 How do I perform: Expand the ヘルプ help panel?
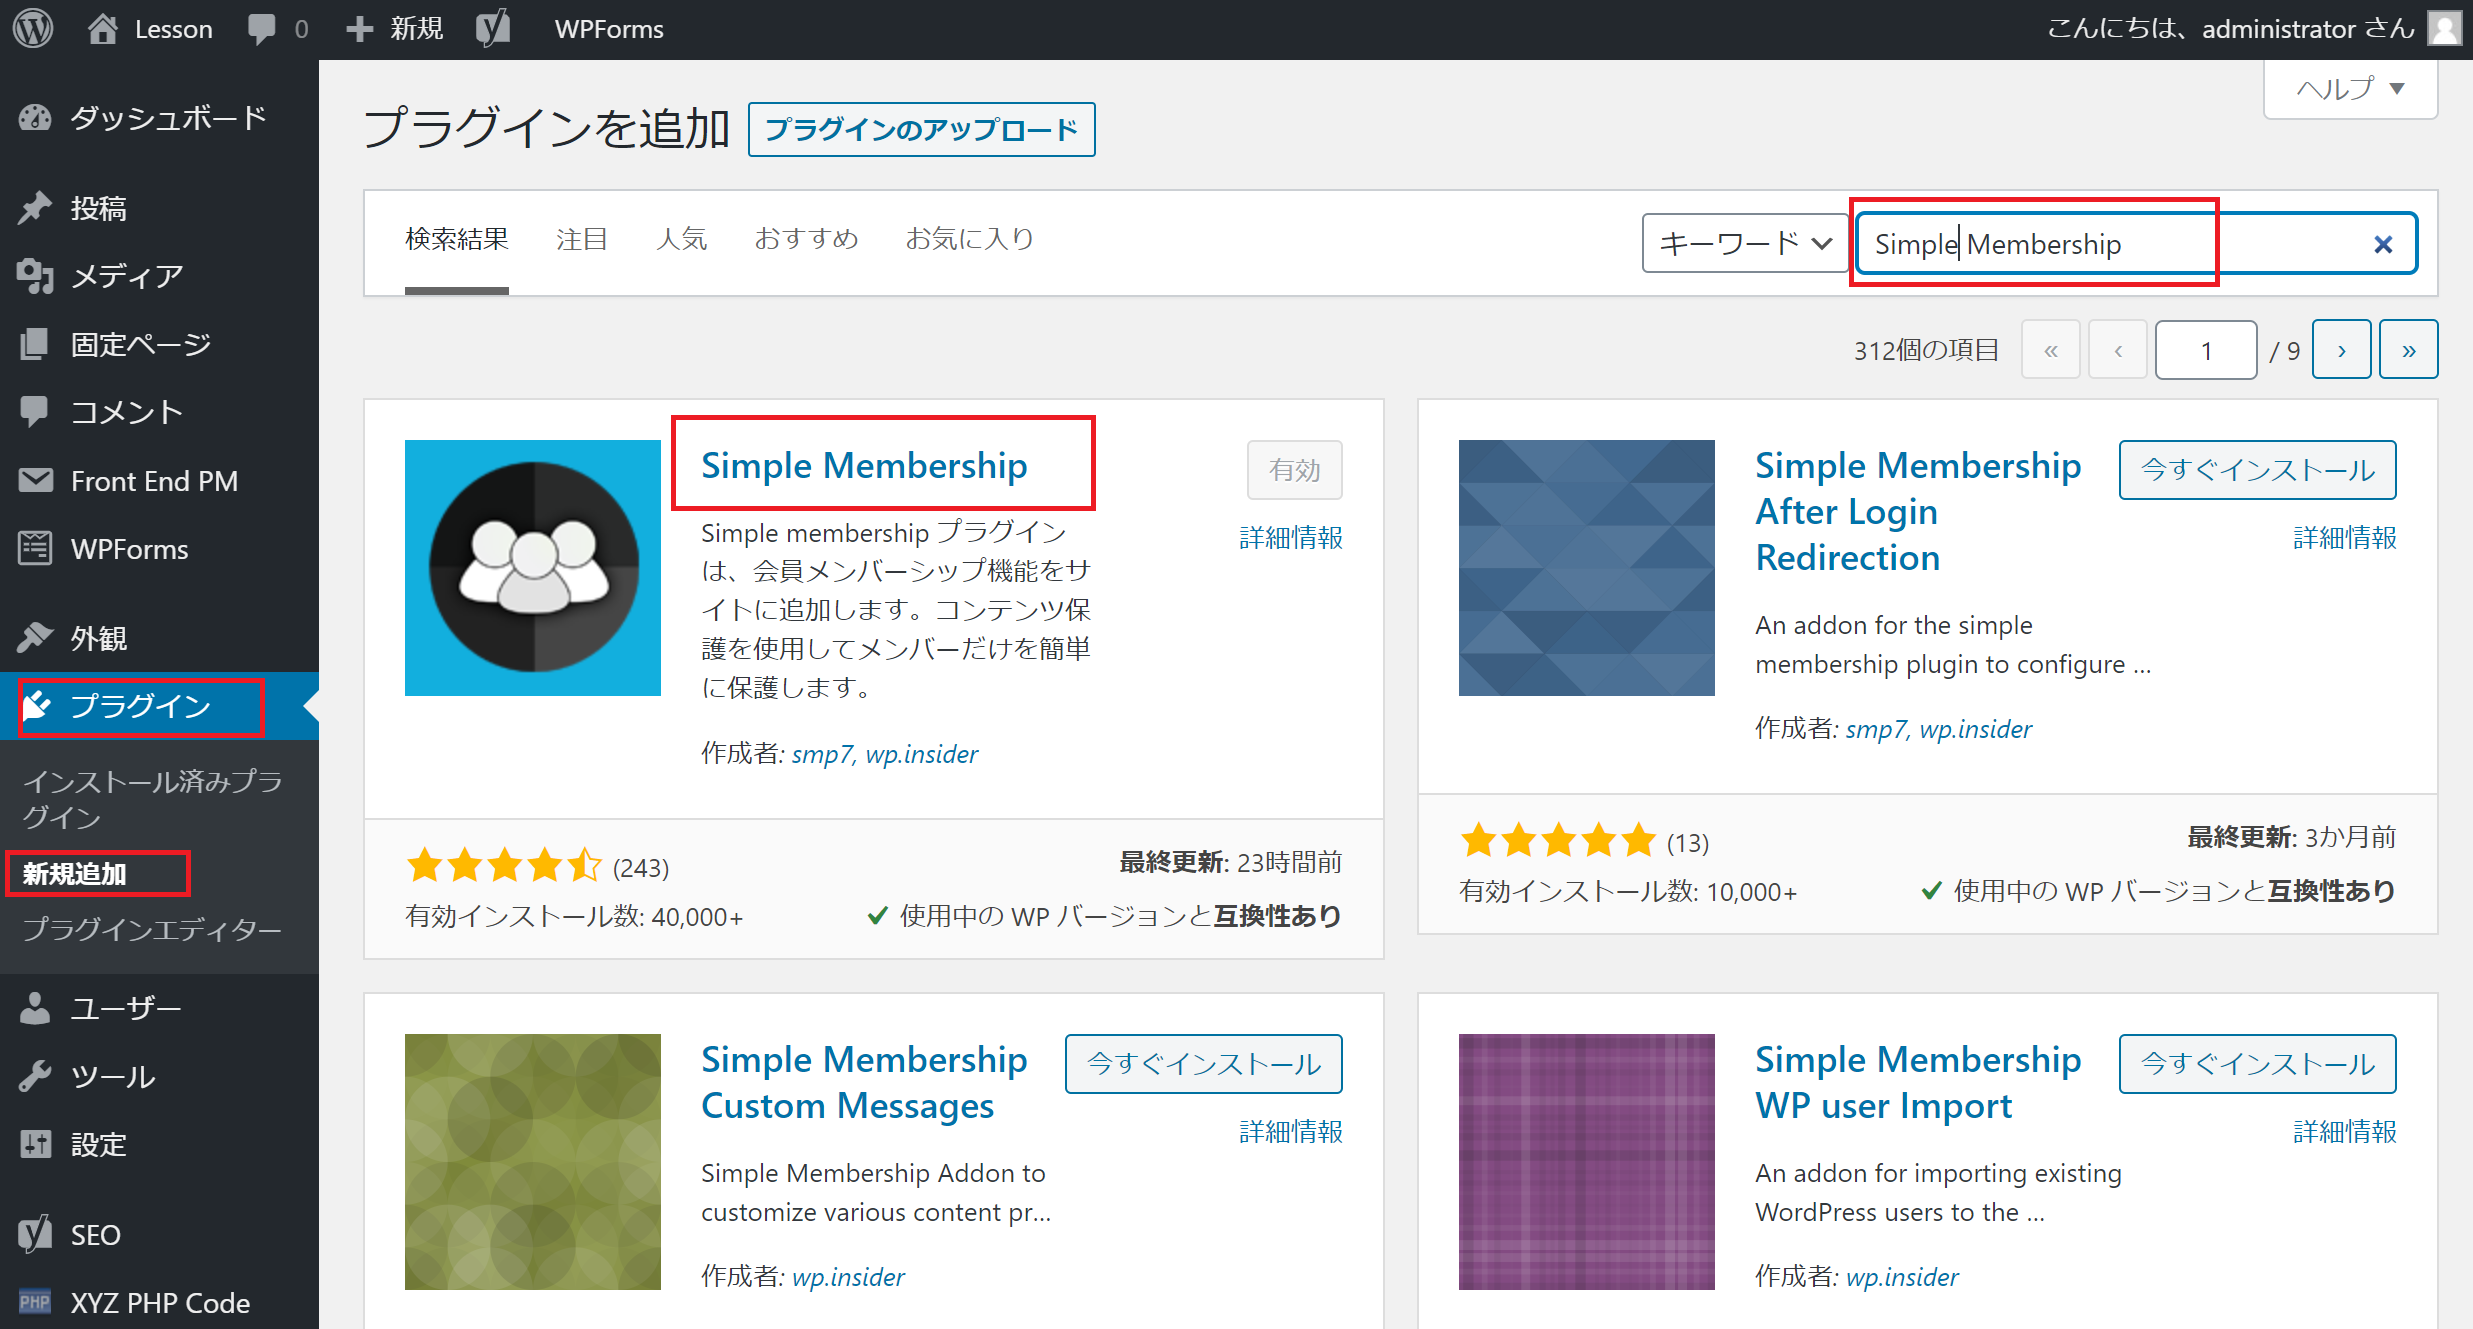coord(2350,89)
